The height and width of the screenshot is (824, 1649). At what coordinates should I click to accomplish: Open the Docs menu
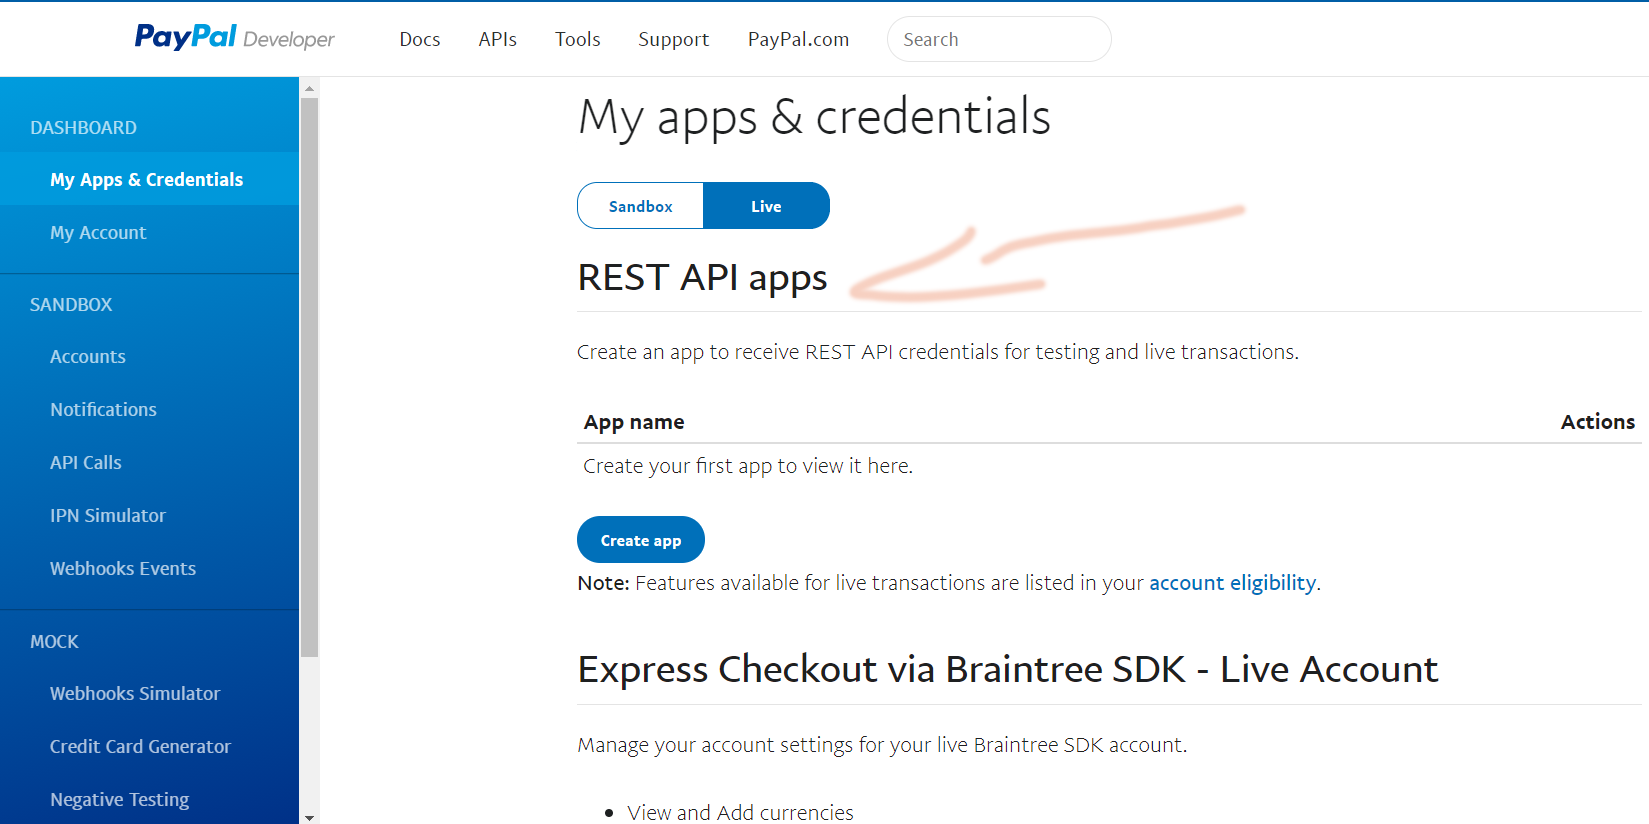coord(420,39)
